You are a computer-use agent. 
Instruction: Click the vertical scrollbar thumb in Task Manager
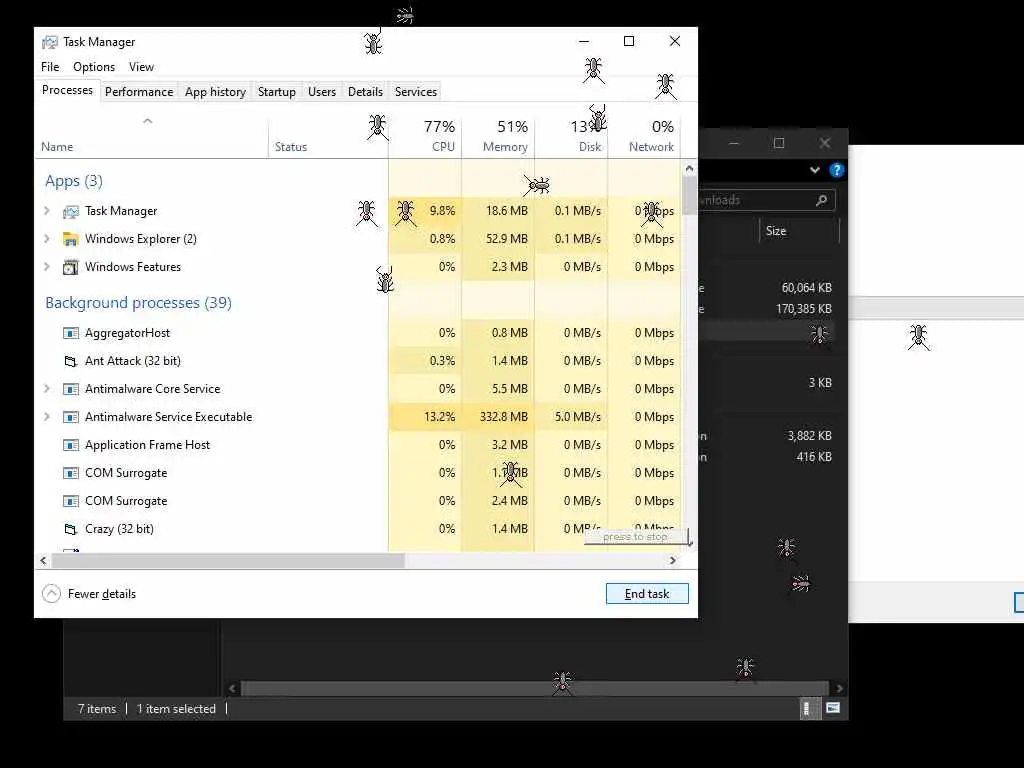690,195
